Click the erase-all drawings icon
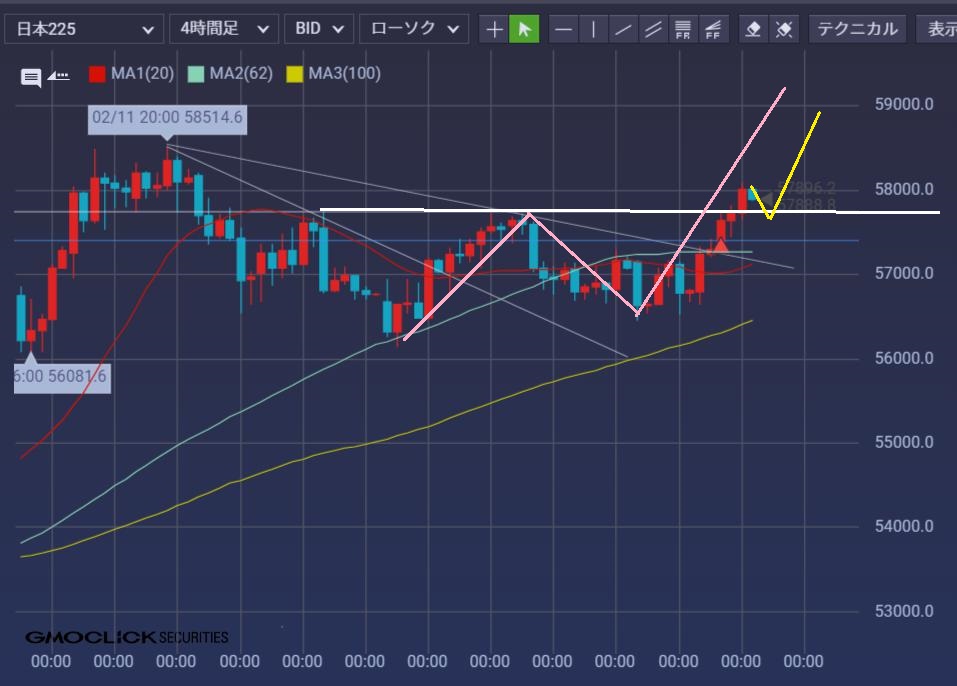Screen dimensions: 957x686 (x=783, y=29)
